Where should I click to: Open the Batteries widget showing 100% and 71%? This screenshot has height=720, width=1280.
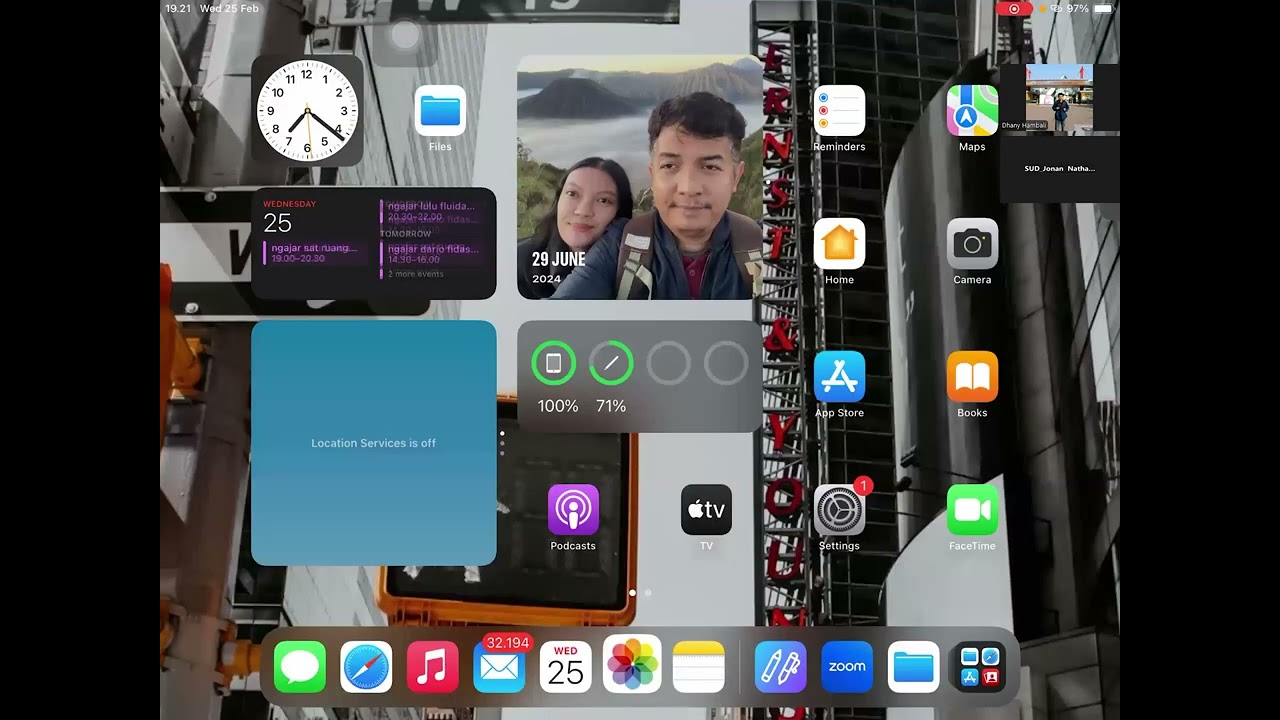coord(640,376)
